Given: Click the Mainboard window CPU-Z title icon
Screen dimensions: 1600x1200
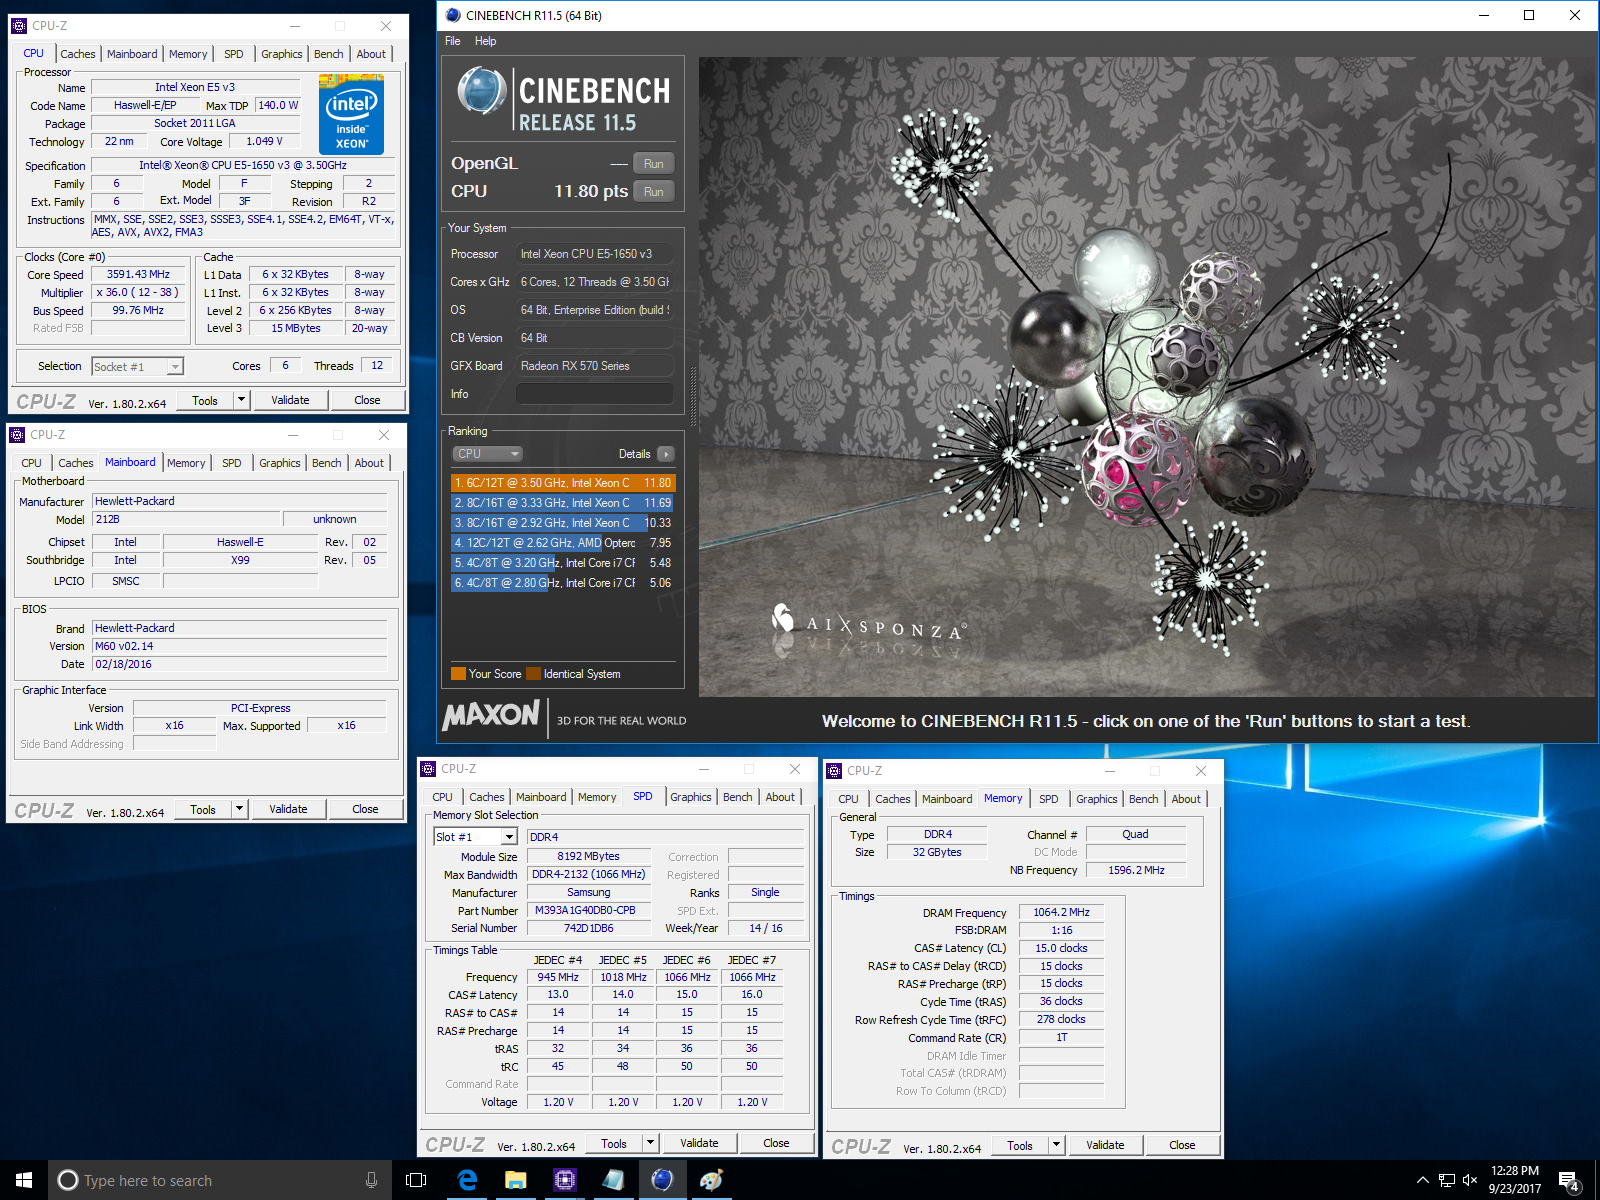Looking at the screenshot, I should (x=17, y=434).
